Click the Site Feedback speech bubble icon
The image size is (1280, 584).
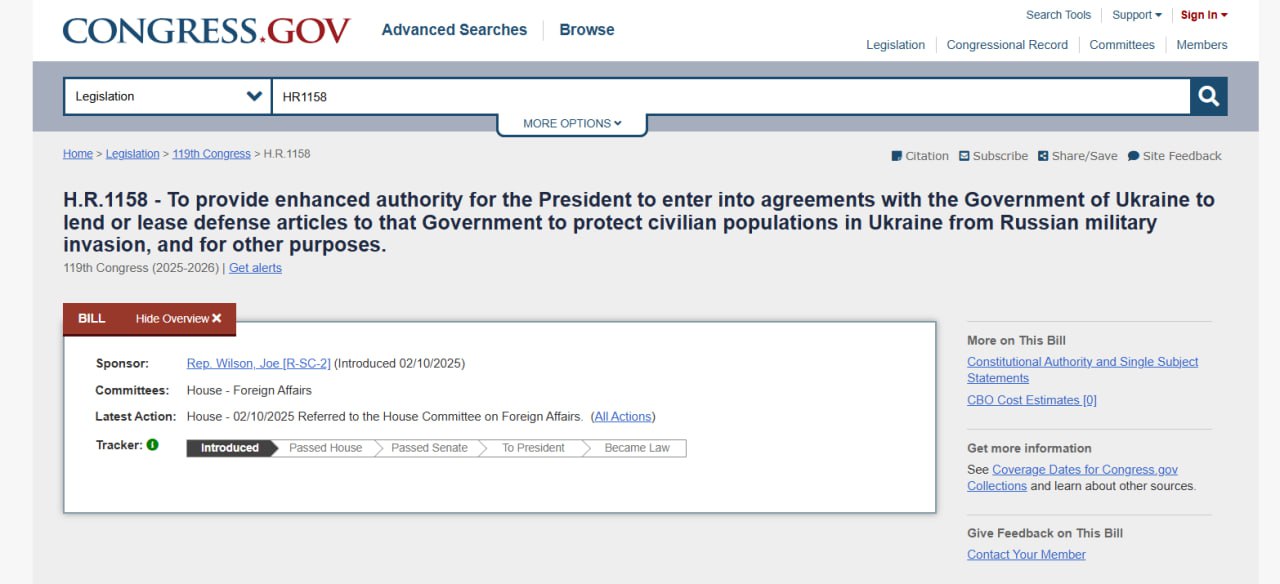tap(1133, 156)
